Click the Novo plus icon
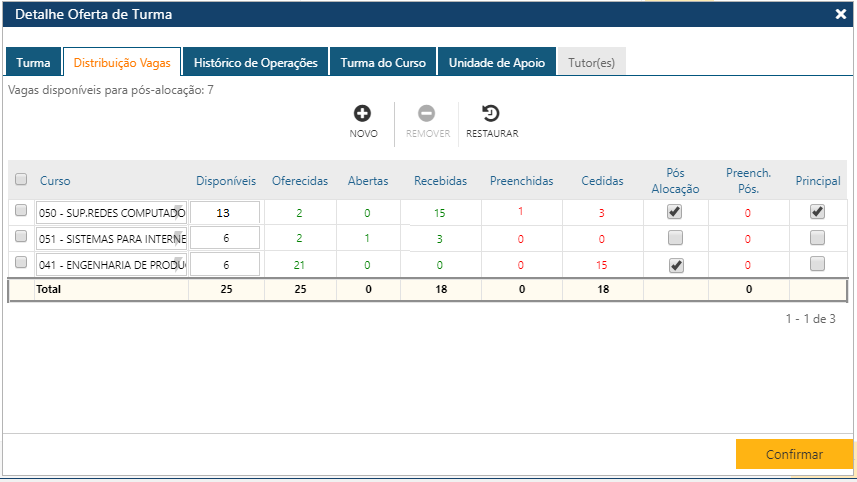Viewport: 857px width, 482px height. (363, 114)
